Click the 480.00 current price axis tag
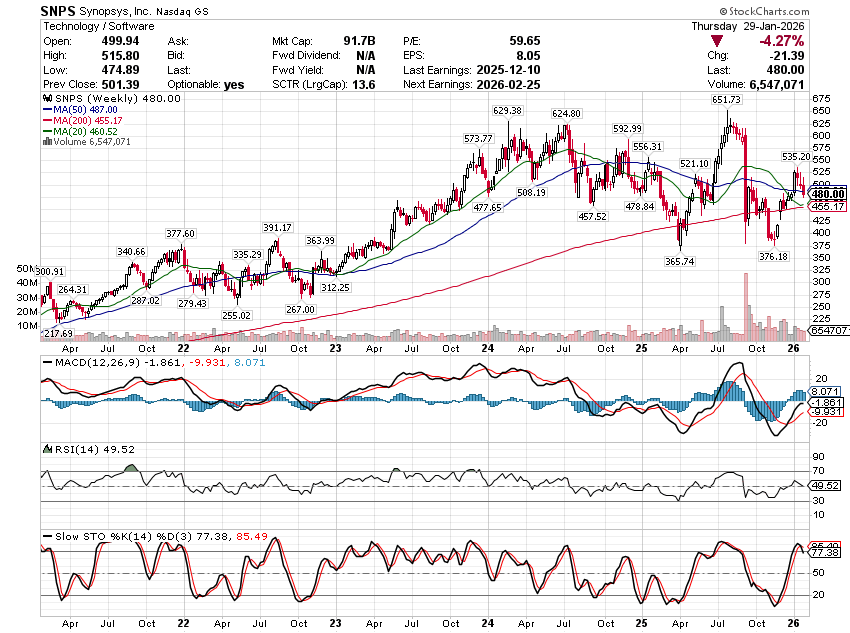Screen dimensions: 850x633 (x=830, y=193)
